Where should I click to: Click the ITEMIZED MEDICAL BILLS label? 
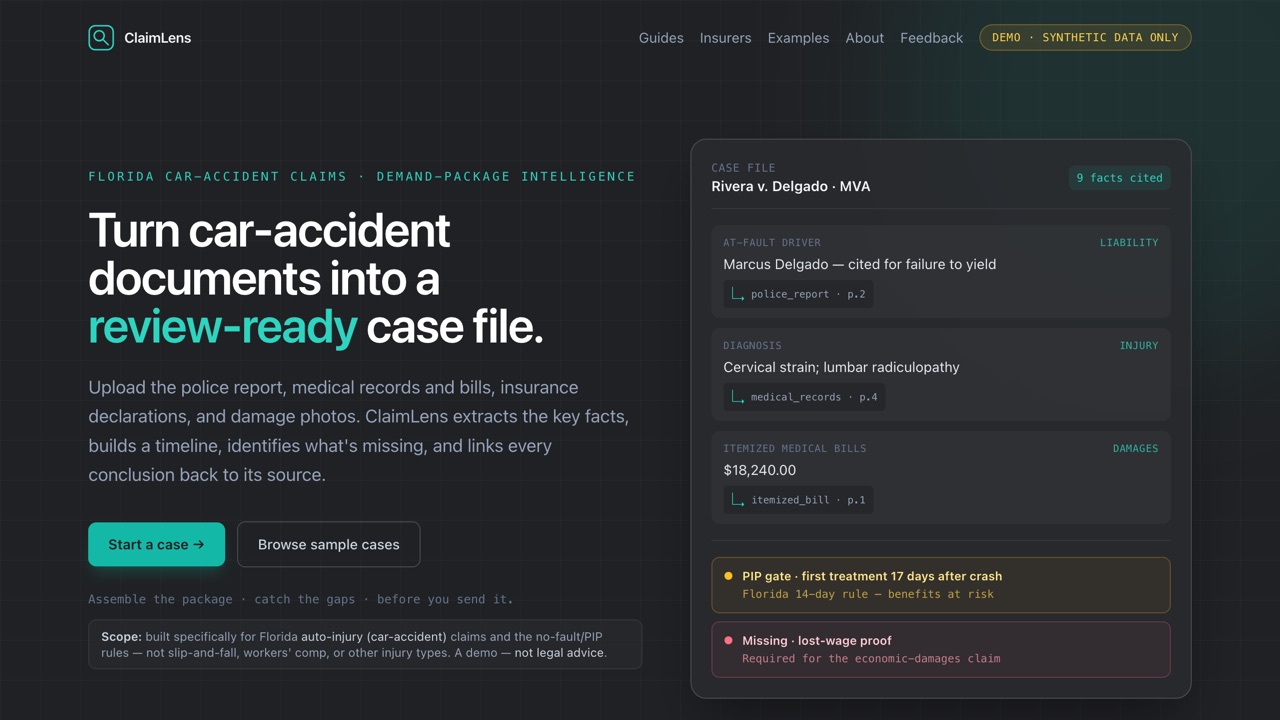click(x=795, y=448)
